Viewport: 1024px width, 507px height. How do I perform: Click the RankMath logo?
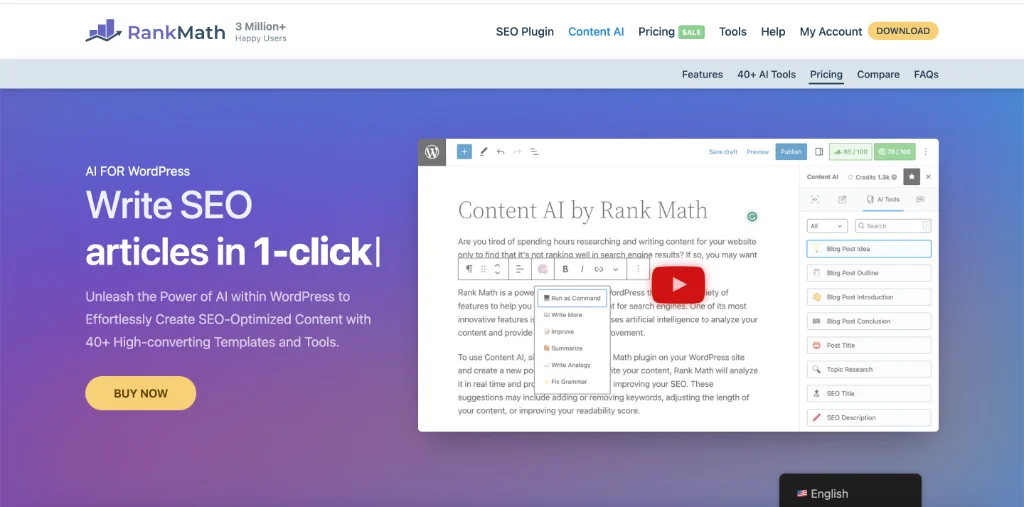coord(155,31)
